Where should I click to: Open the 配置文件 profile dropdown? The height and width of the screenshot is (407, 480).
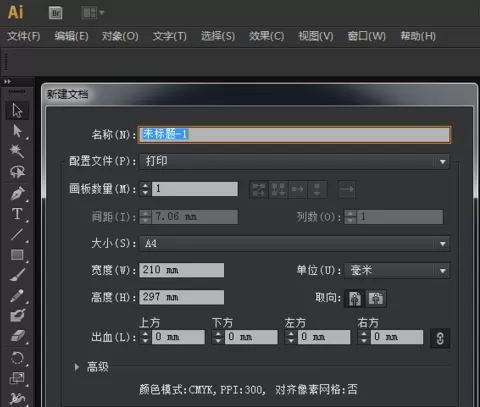coord(294,162)
